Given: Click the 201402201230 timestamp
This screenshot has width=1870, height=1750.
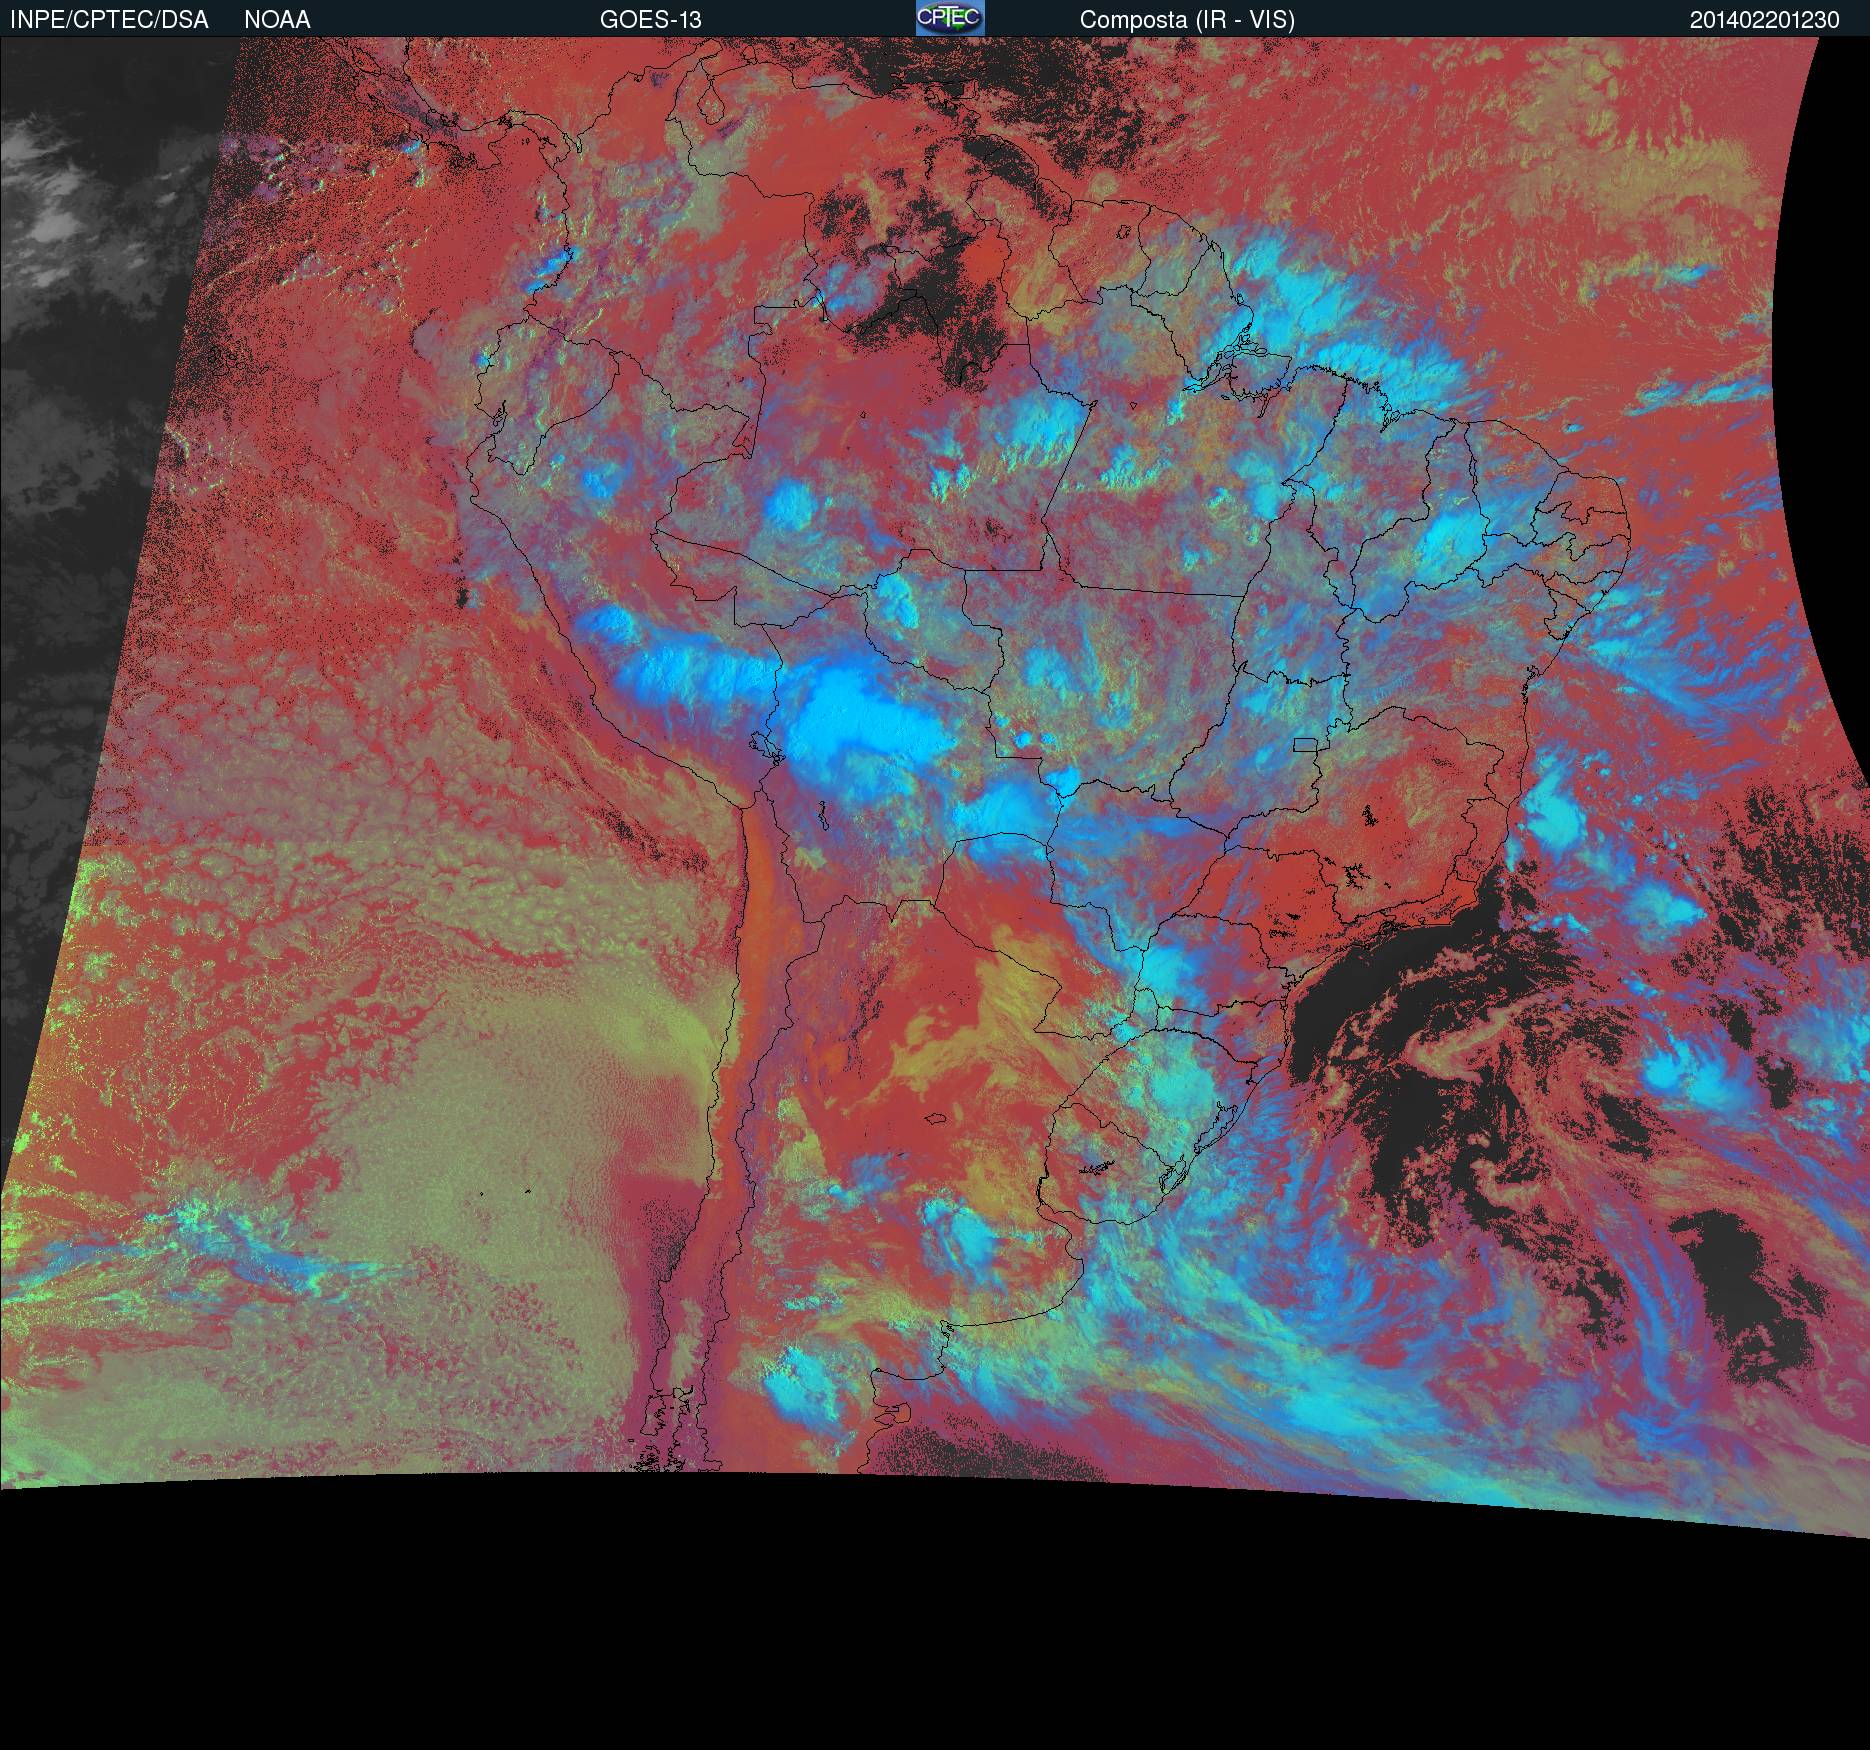Looking at the screenshot, I should (1764, 20).
